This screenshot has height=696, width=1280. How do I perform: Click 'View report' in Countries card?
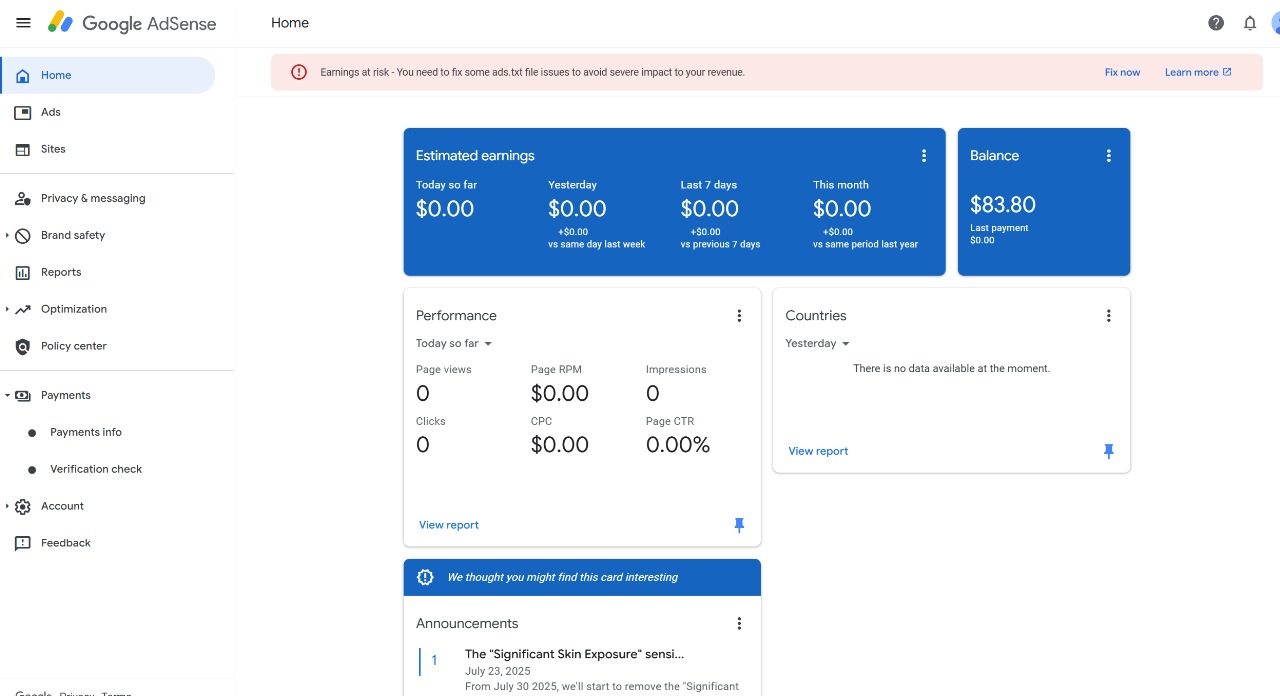pos(818,451)
